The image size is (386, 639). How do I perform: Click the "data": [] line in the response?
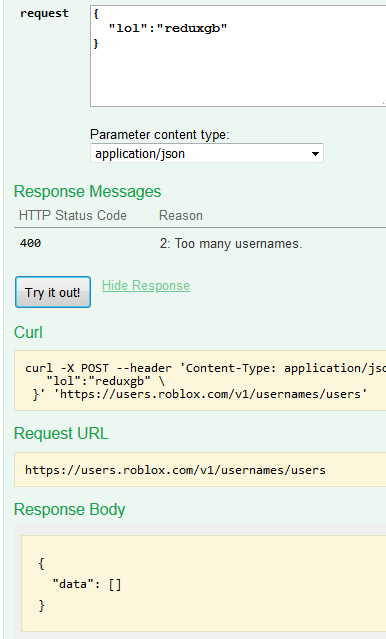click(x=87, y=584)
